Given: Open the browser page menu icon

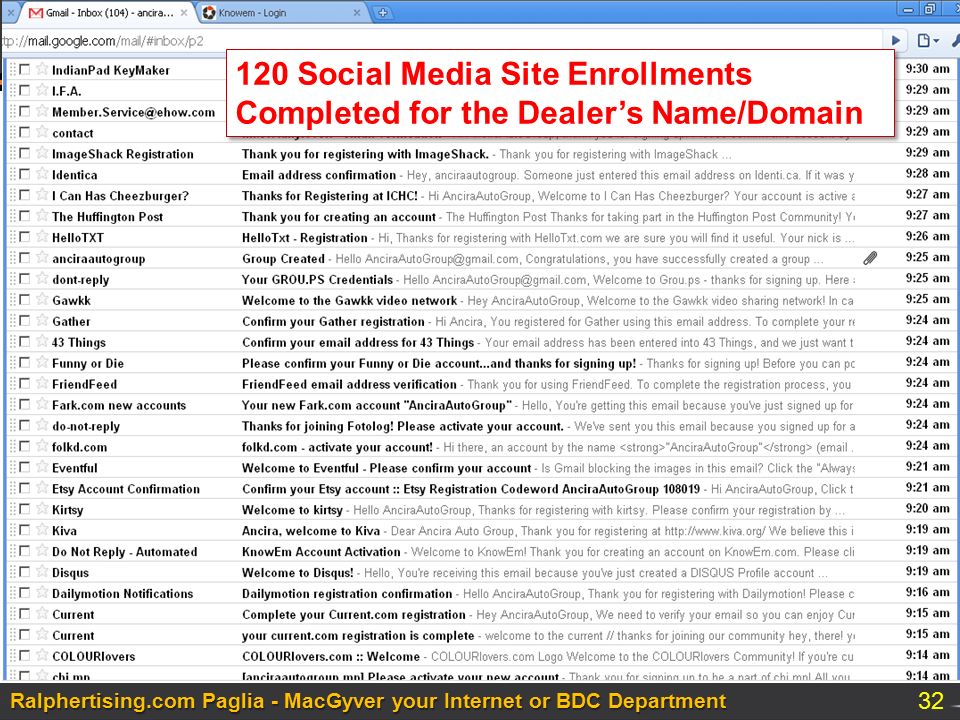Looking at the screenshot, I should [928, 40].
